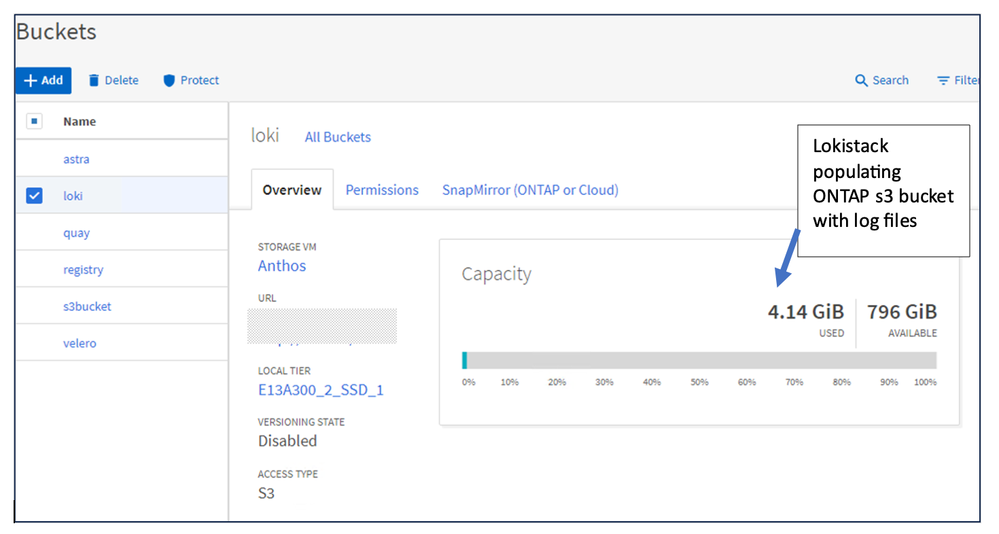Open the SnapMirror (ONTAP or Cloud) tab
Image resolution: width=999 pixels, height=534 pixels.
coord(530,190)
